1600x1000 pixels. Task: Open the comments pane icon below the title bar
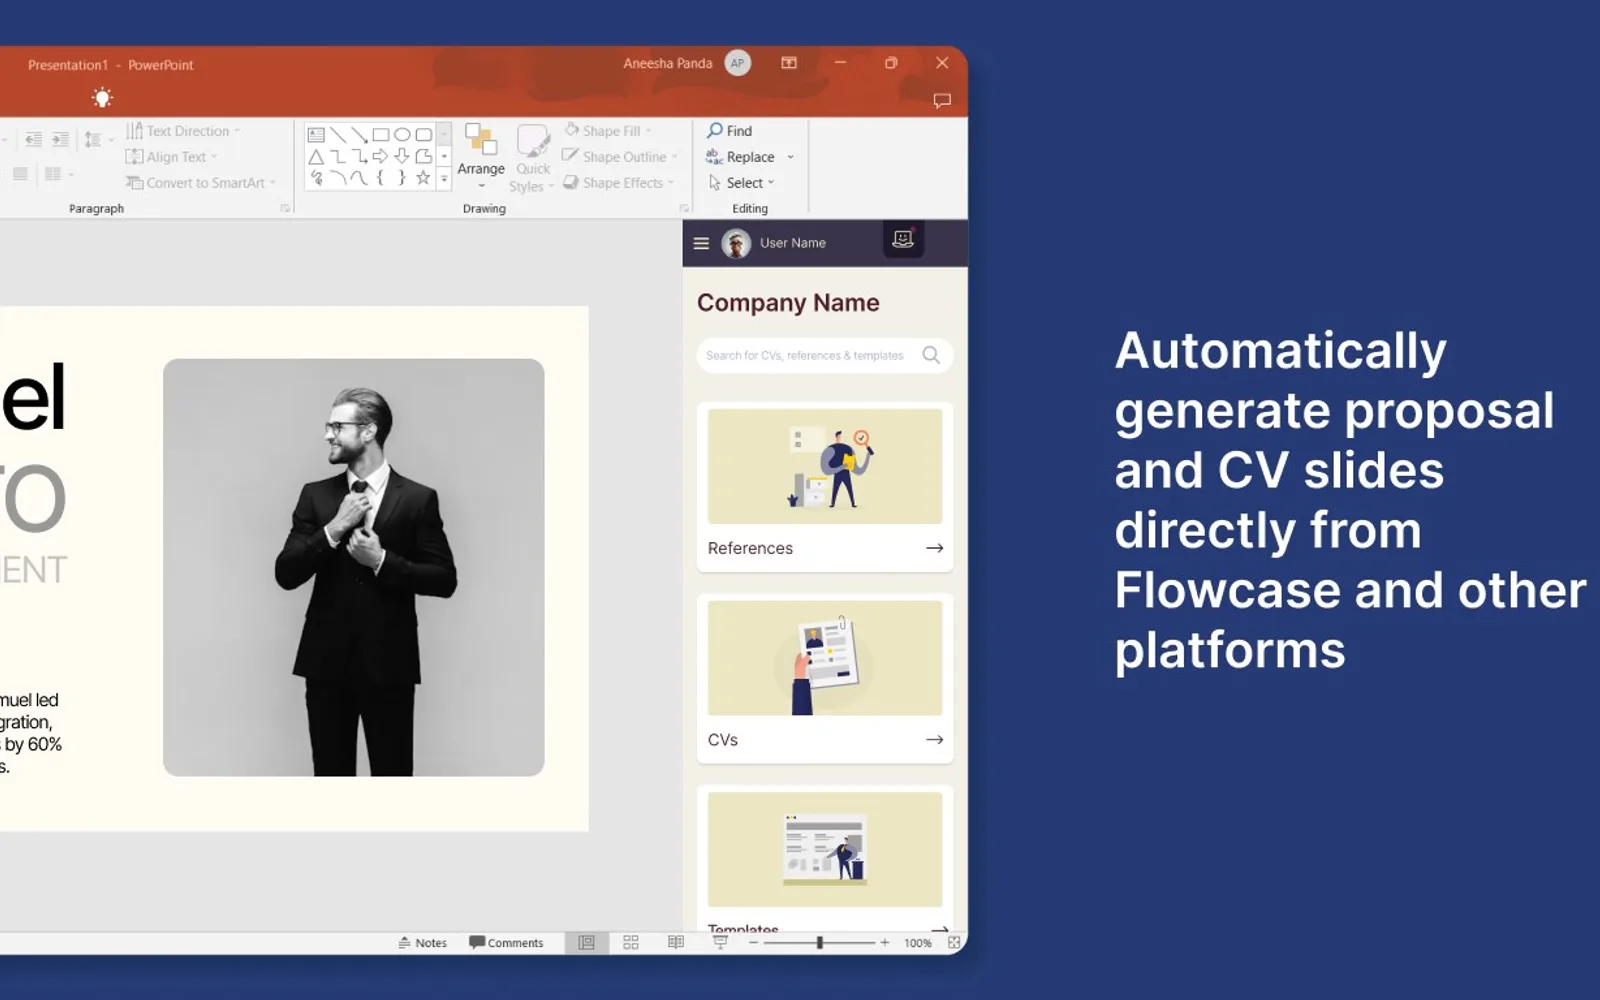click(x=942, y=100)
